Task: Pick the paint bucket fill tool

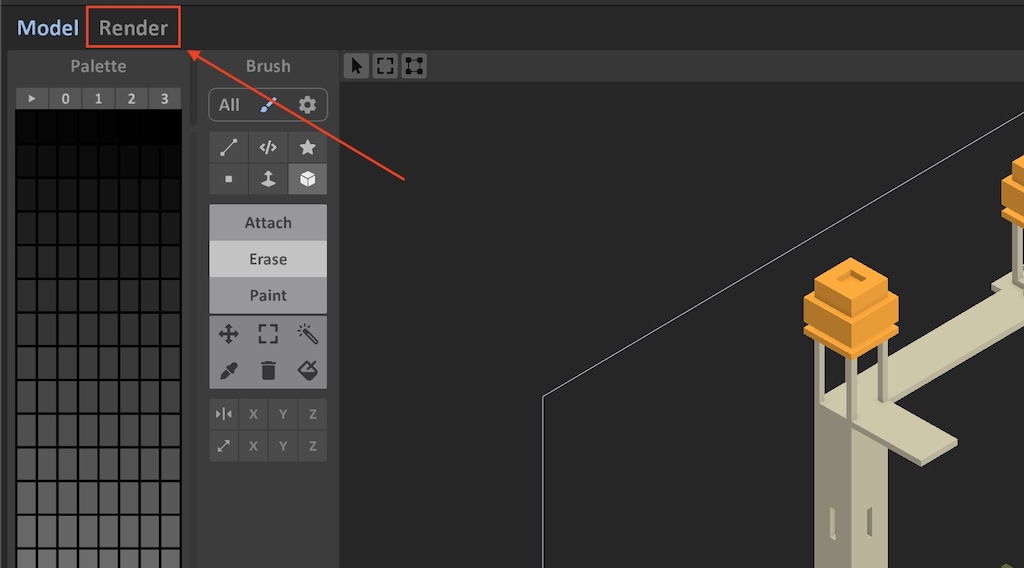Action: tap(307, 371)
